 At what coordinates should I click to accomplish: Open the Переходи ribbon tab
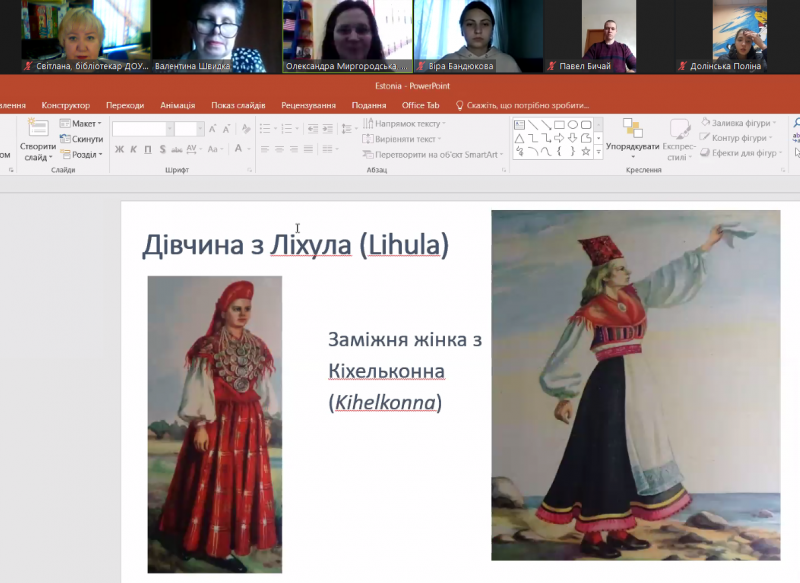tap(125, 105)
